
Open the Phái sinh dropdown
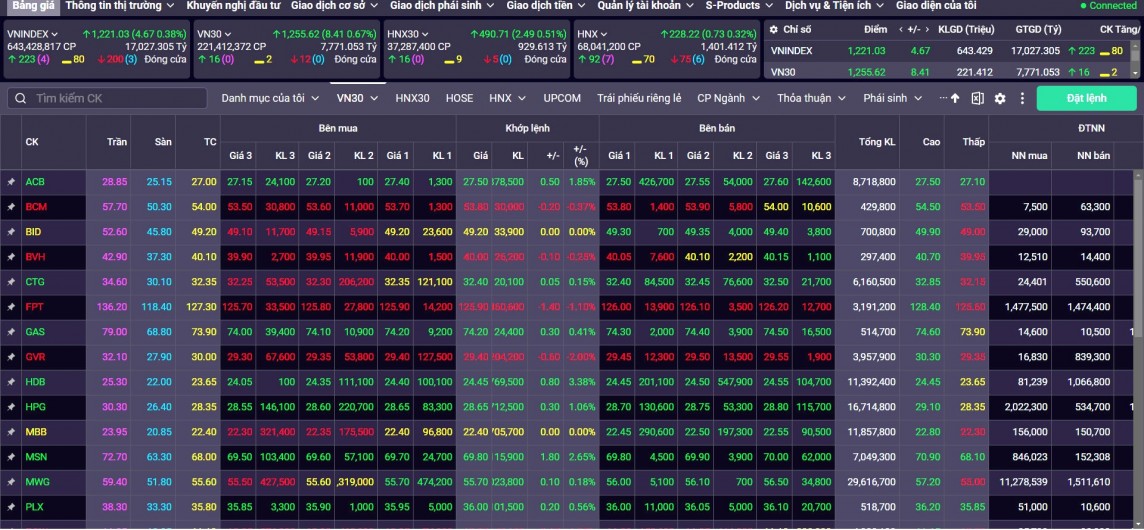[891, 99]
